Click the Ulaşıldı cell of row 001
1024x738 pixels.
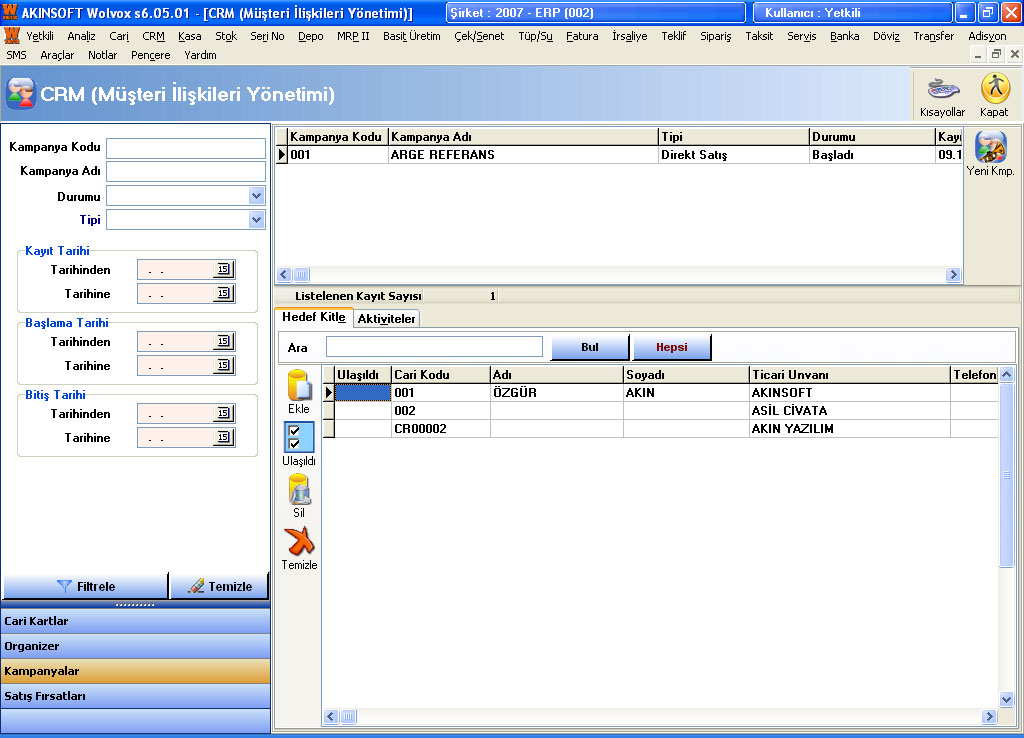click(x=362, y=393)
